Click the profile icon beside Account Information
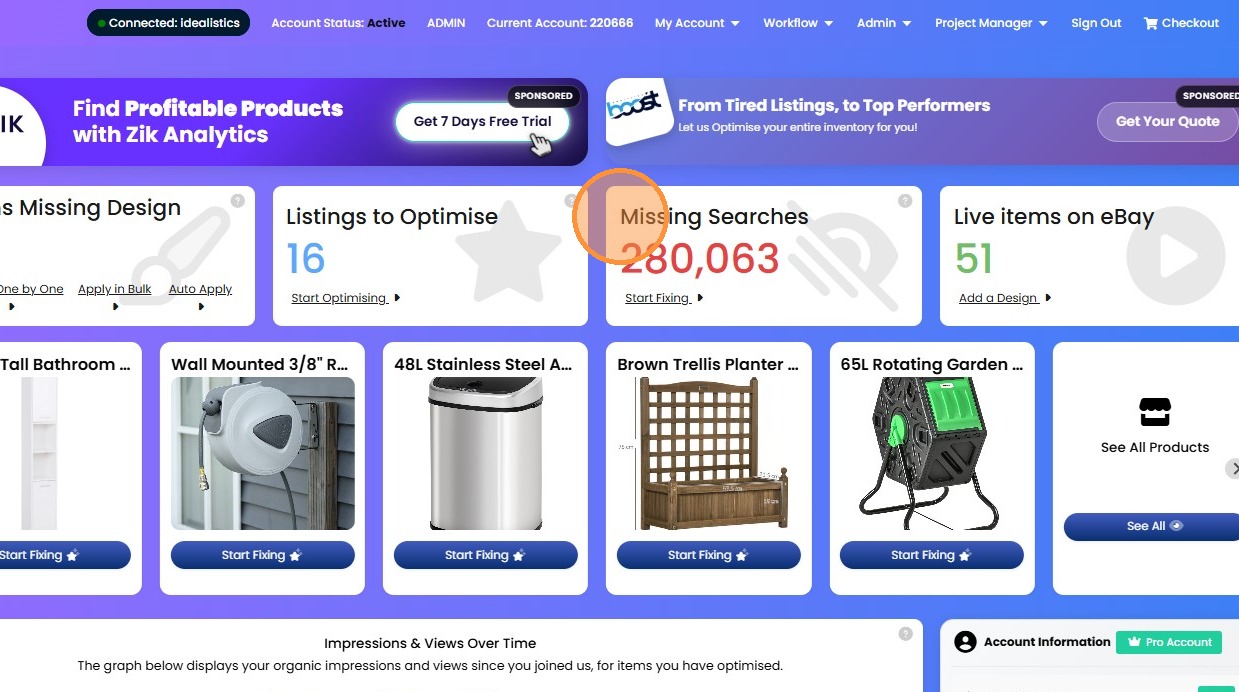Image resolution: width=1239 pixels, height=692 pixels. [x=965, y=642]
